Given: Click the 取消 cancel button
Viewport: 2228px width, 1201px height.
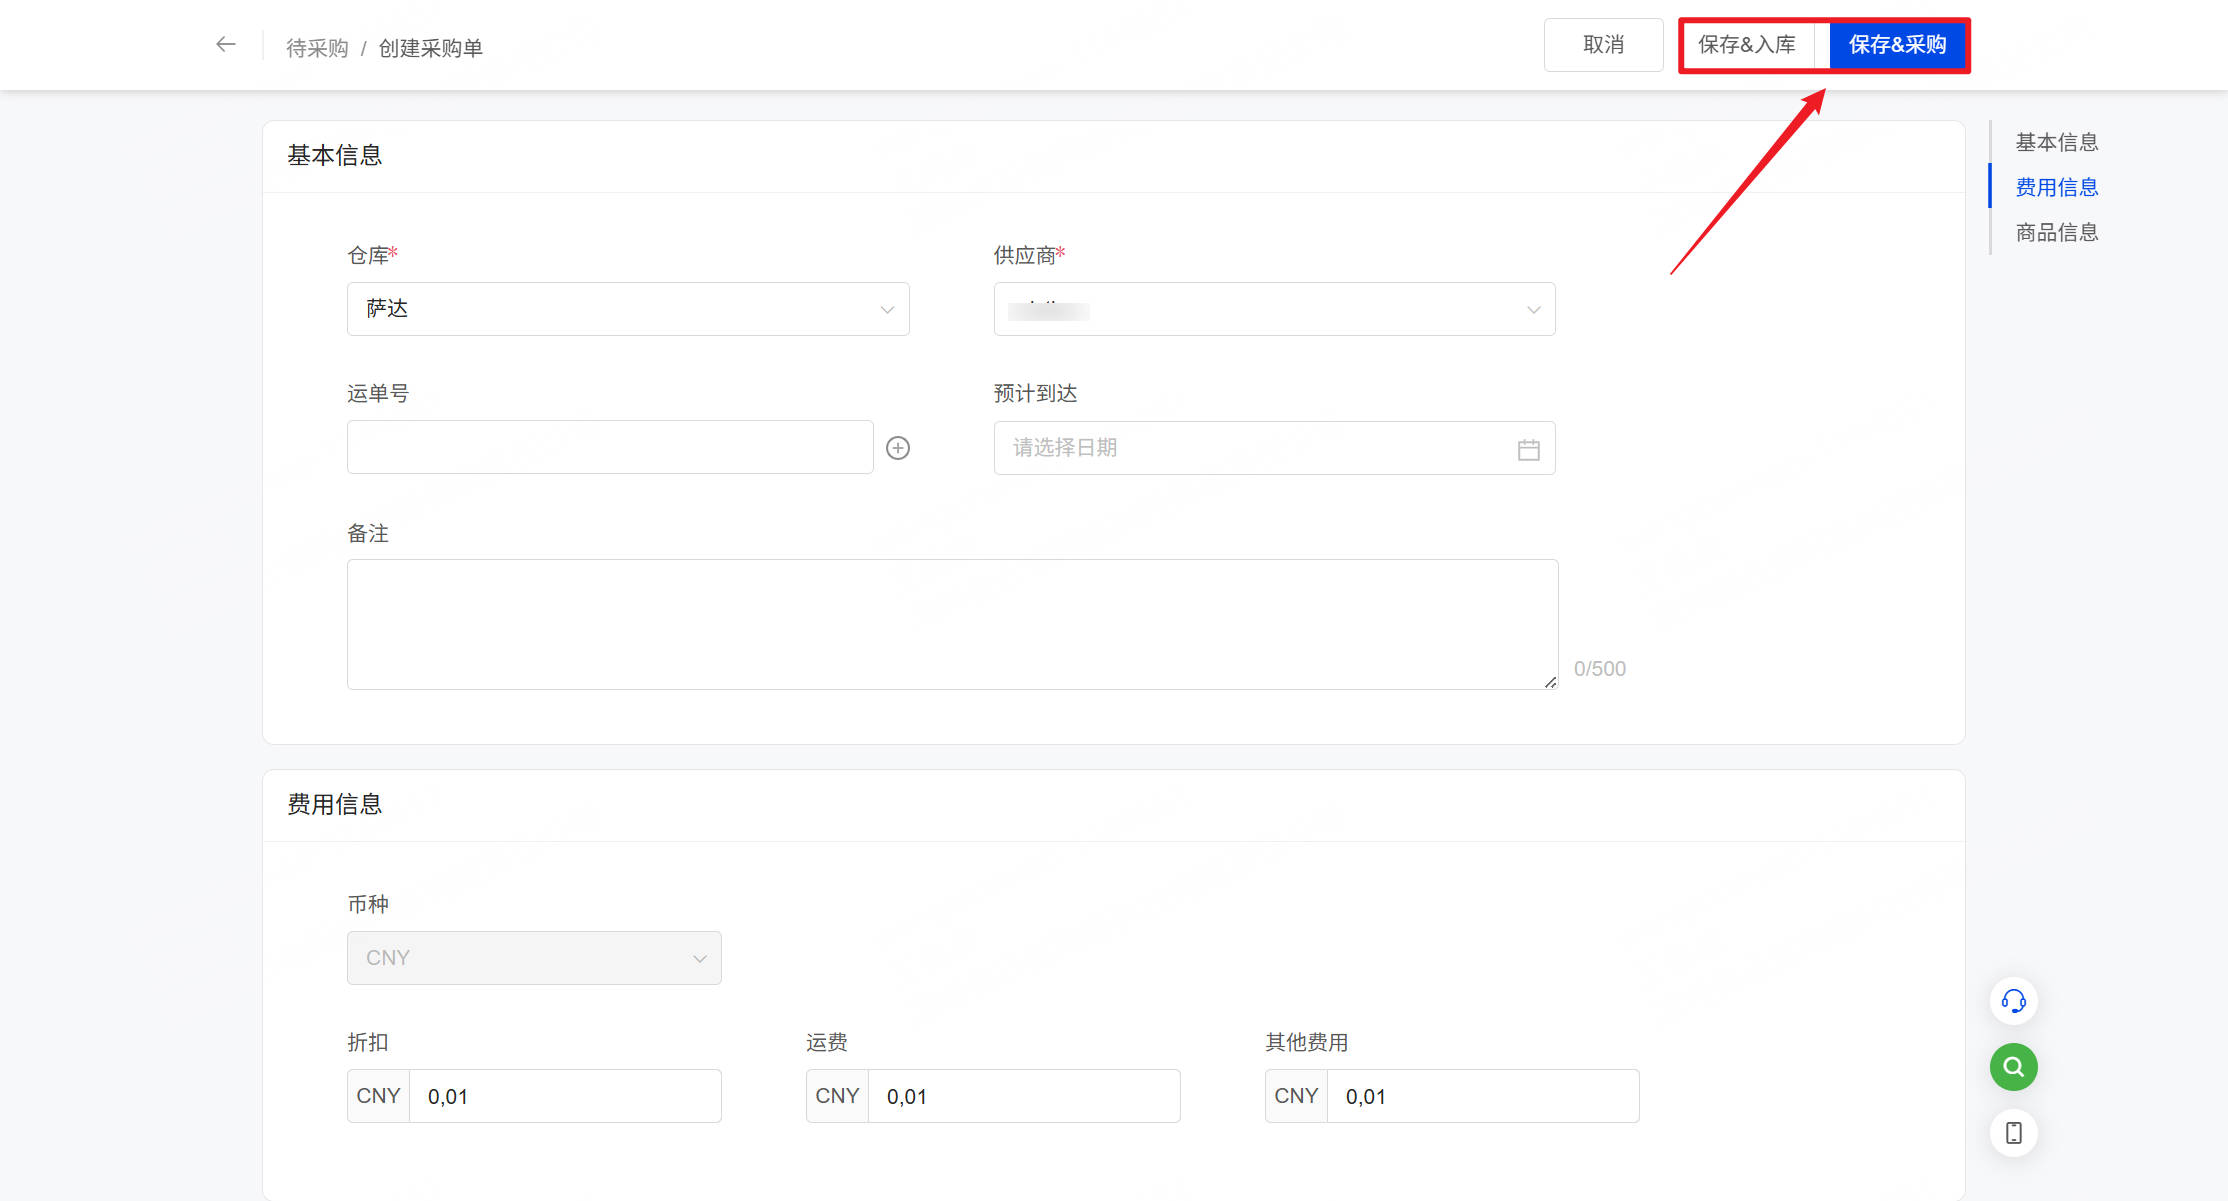Looking at the screenshot, I should 1603,45.
